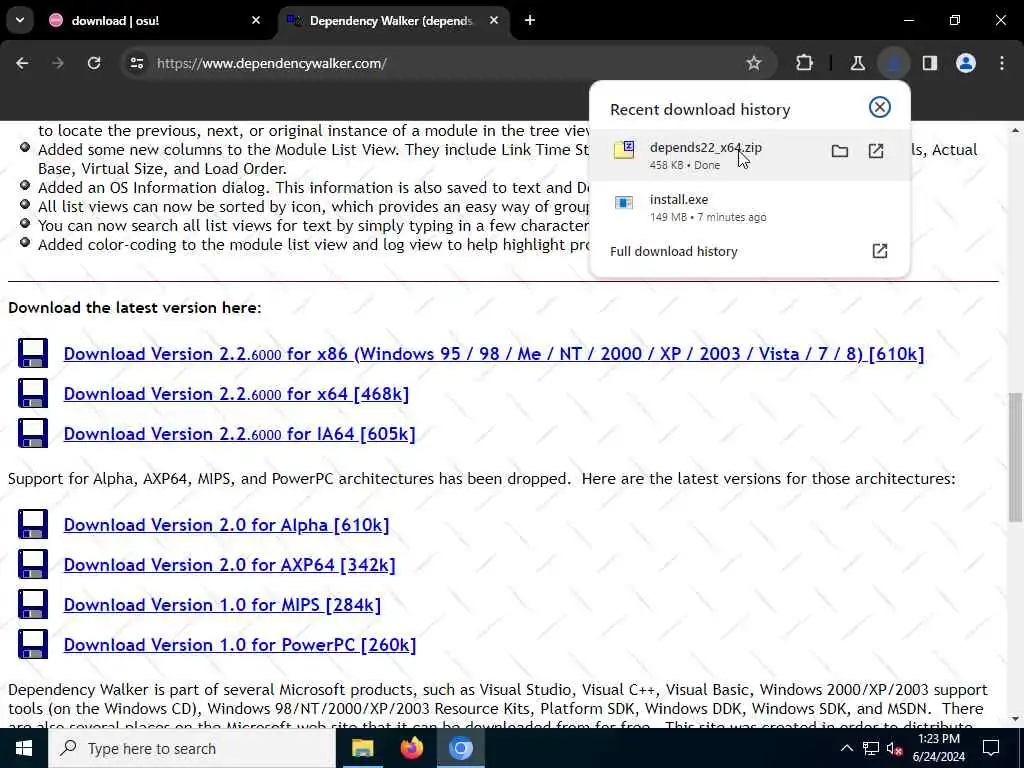Screen dimensions: 1024x768
Task: Click floppy disk icon beside x86 download
Action: coord(33,353)
